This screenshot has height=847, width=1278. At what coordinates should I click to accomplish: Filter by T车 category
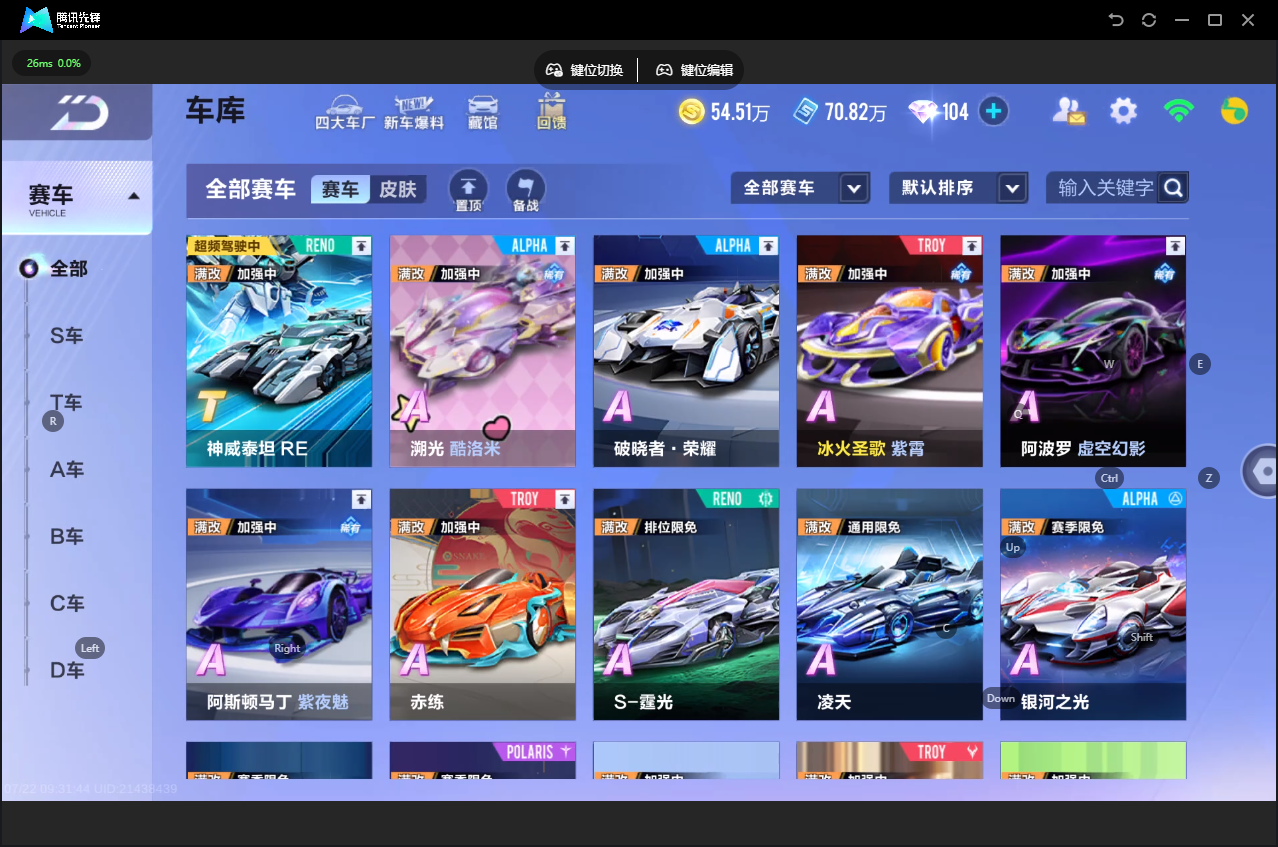point(66,403)
